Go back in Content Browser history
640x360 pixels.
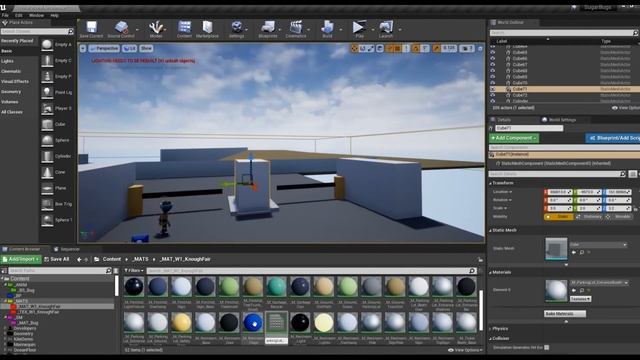pos(79,260)
